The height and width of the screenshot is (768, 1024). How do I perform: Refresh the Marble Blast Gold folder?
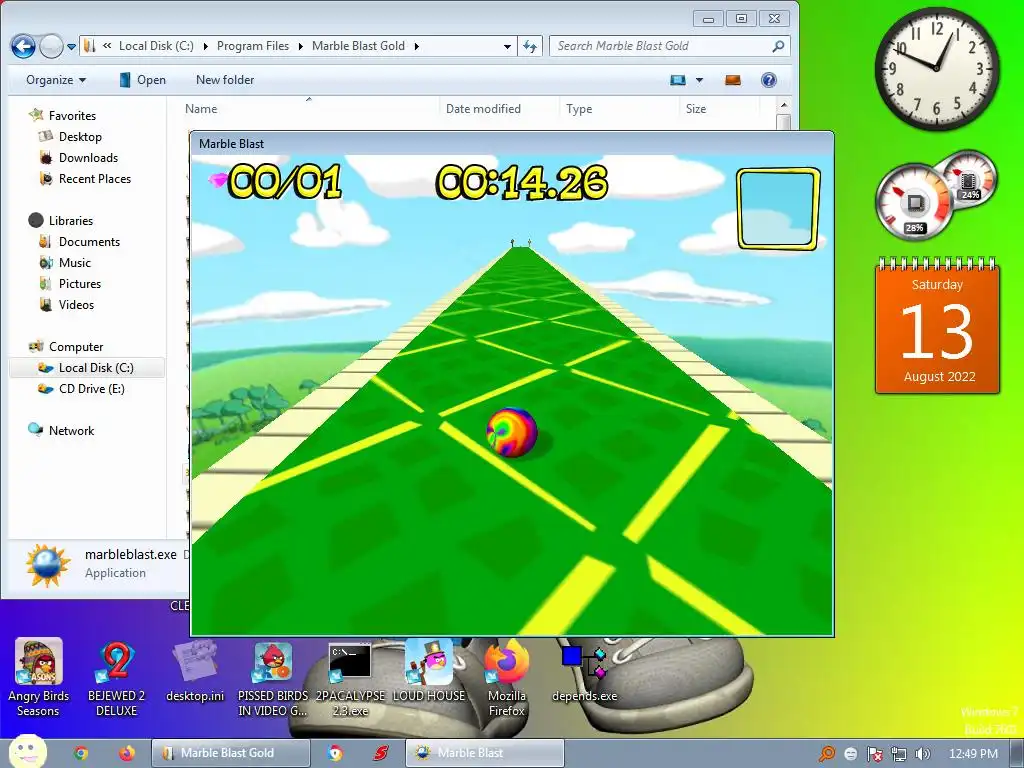coord(530,46)
